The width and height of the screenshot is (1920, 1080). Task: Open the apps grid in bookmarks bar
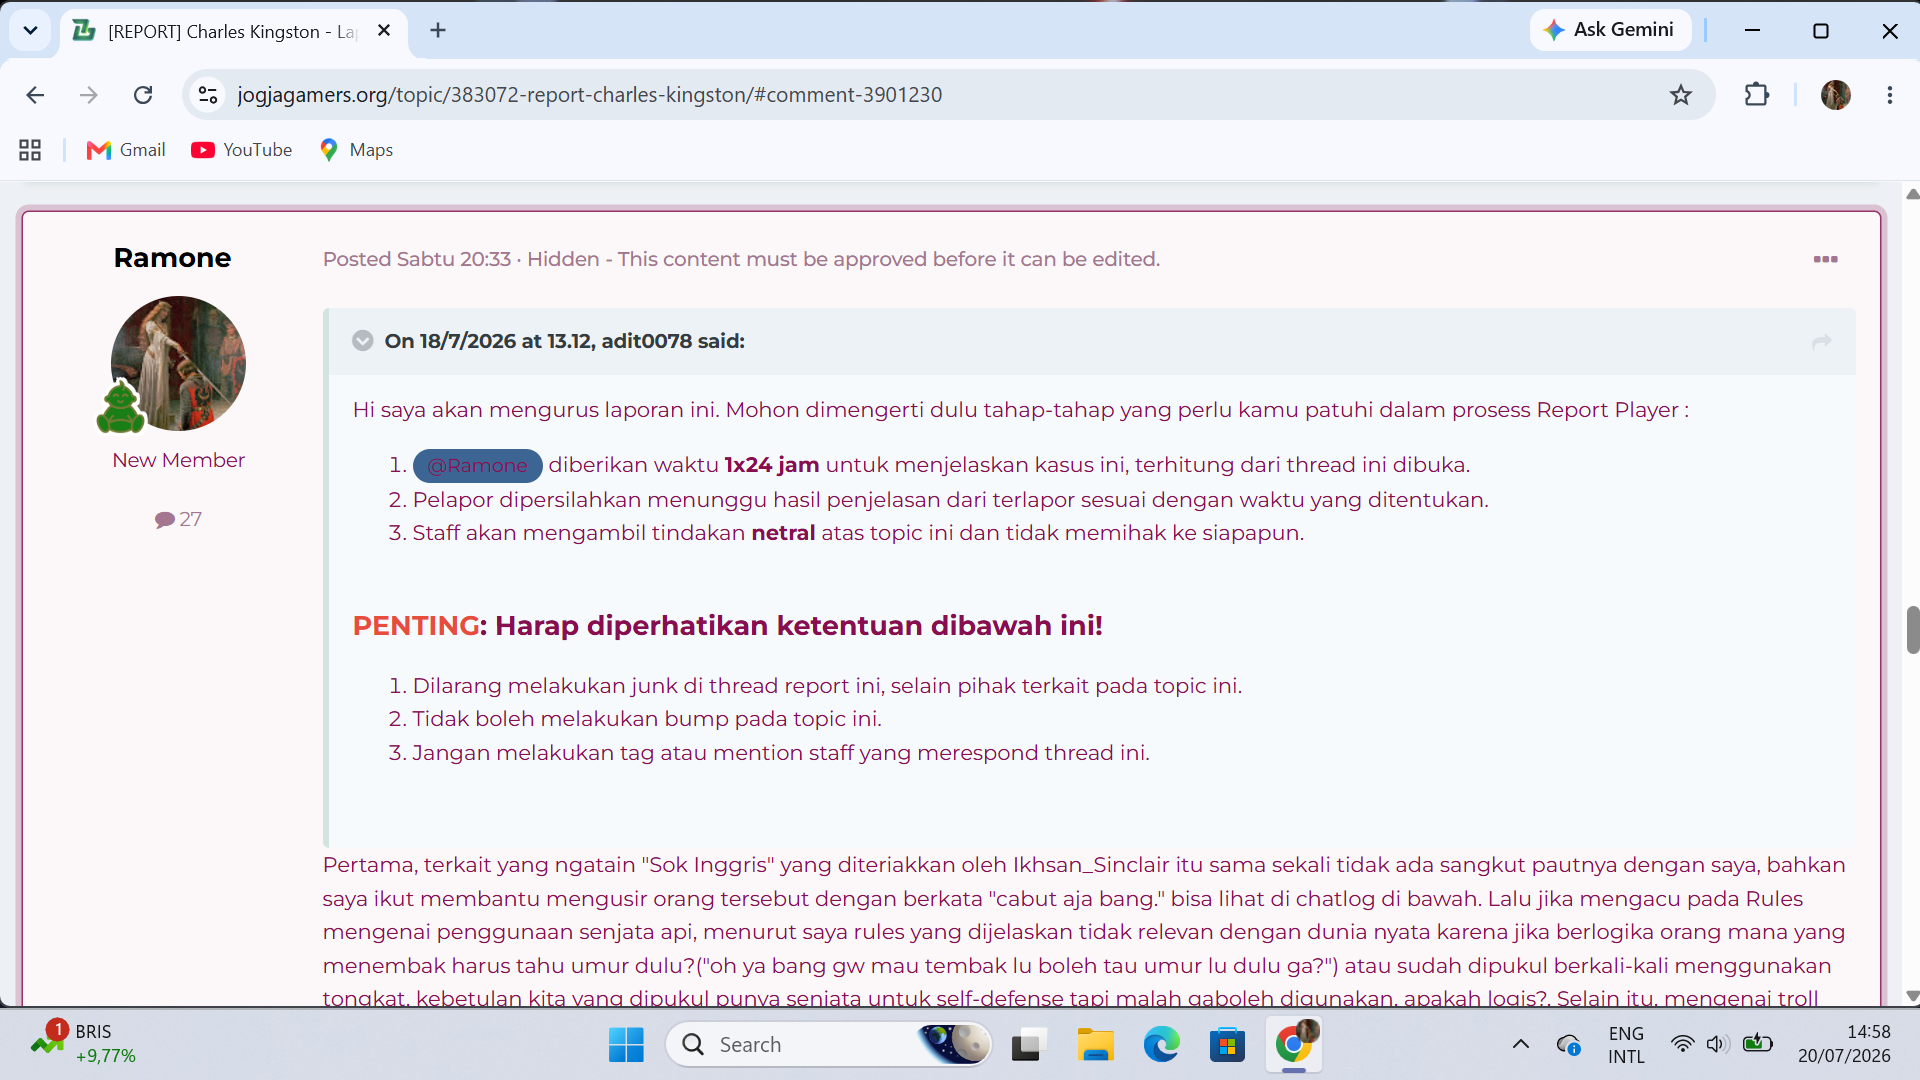click(30, 150)
